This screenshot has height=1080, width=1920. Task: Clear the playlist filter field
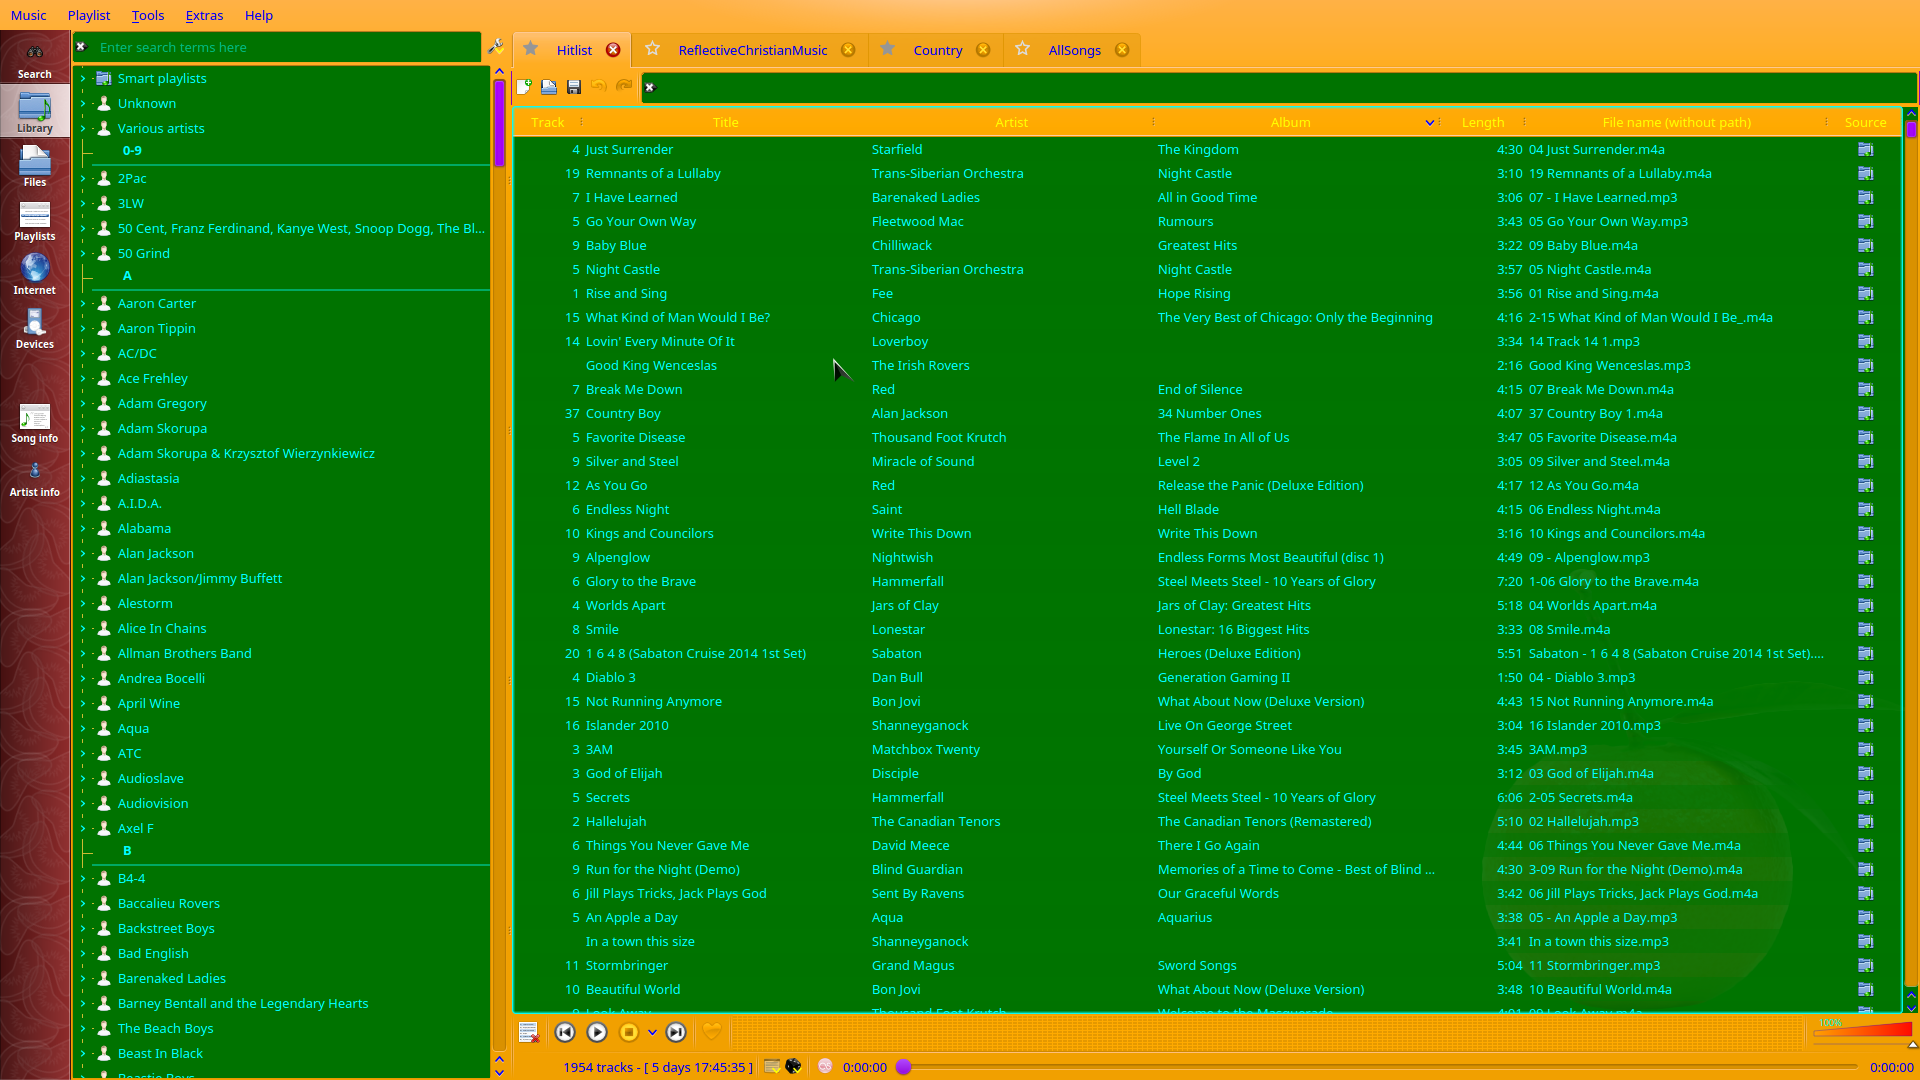(x=650, y=88)
